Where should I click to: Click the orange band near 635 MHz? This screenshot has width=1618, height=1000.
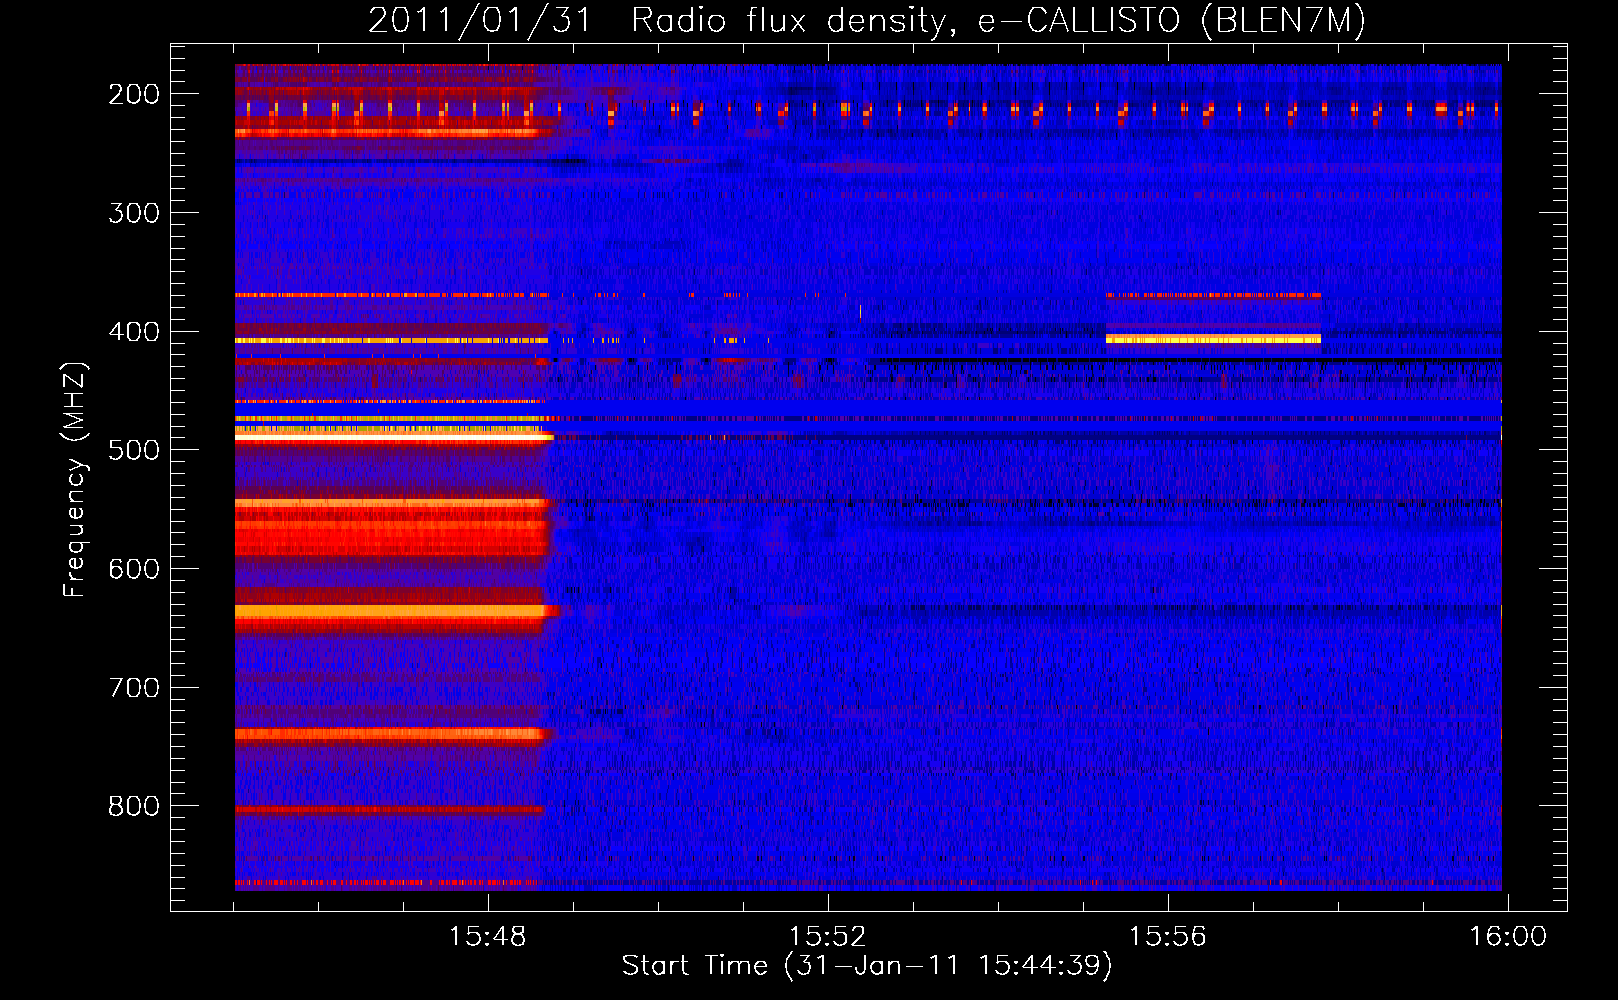point(392,610)
